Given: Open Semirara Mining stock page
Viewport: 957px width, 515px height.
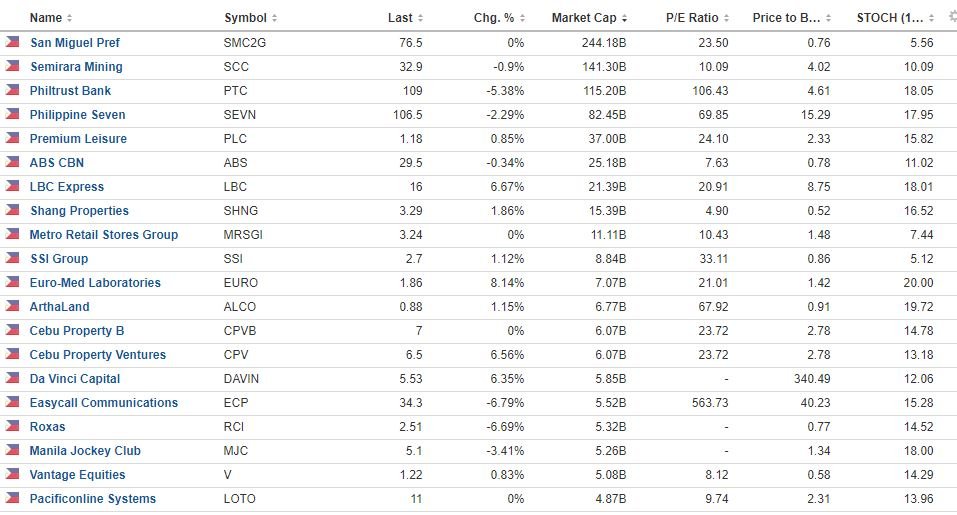Looking at the screenshot, I should click(76, 67).
